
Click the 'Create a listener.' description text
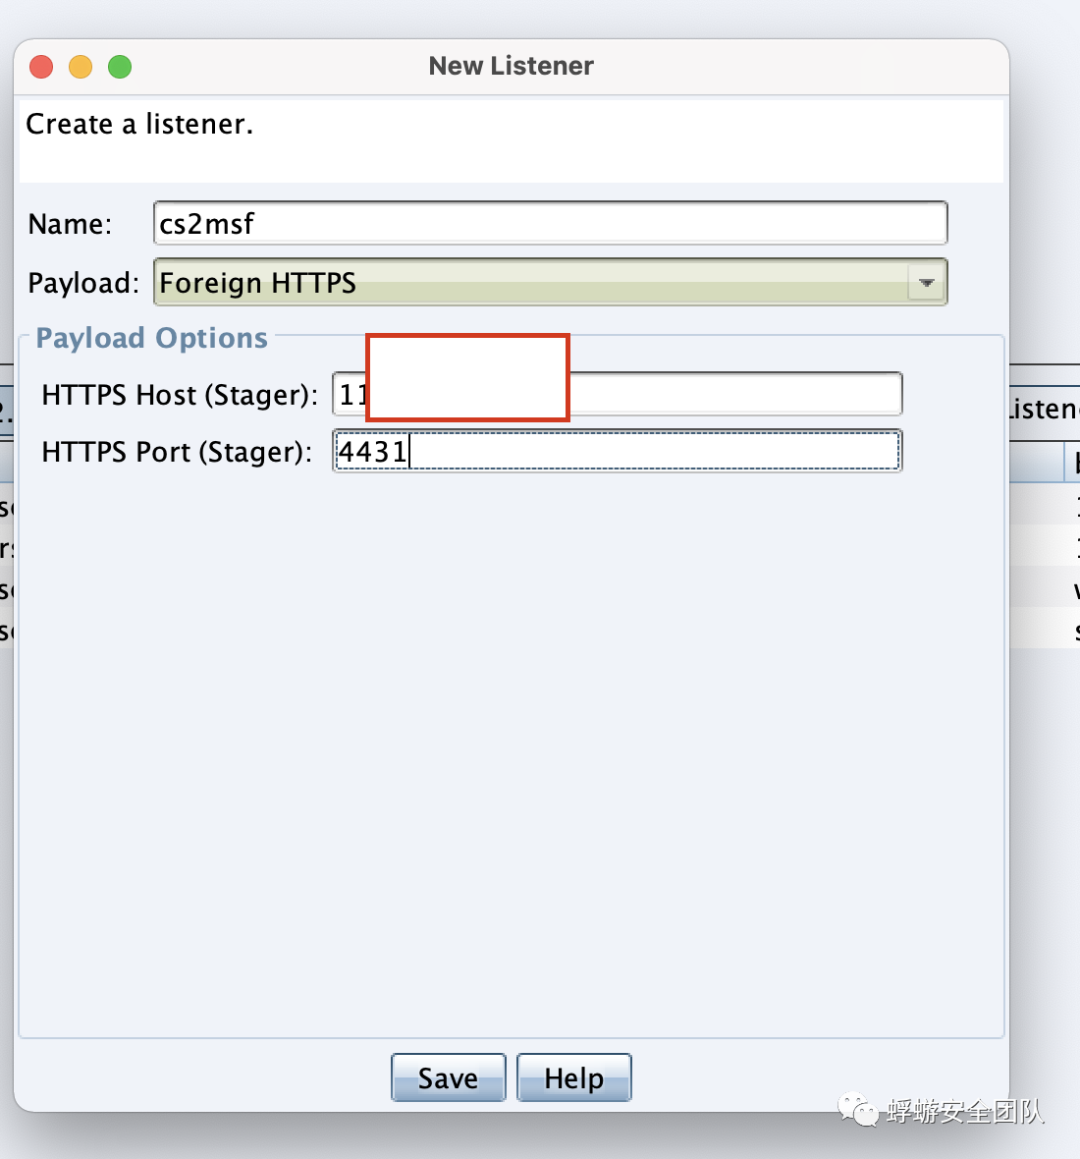pyautogui.click(x=140, y=125)
